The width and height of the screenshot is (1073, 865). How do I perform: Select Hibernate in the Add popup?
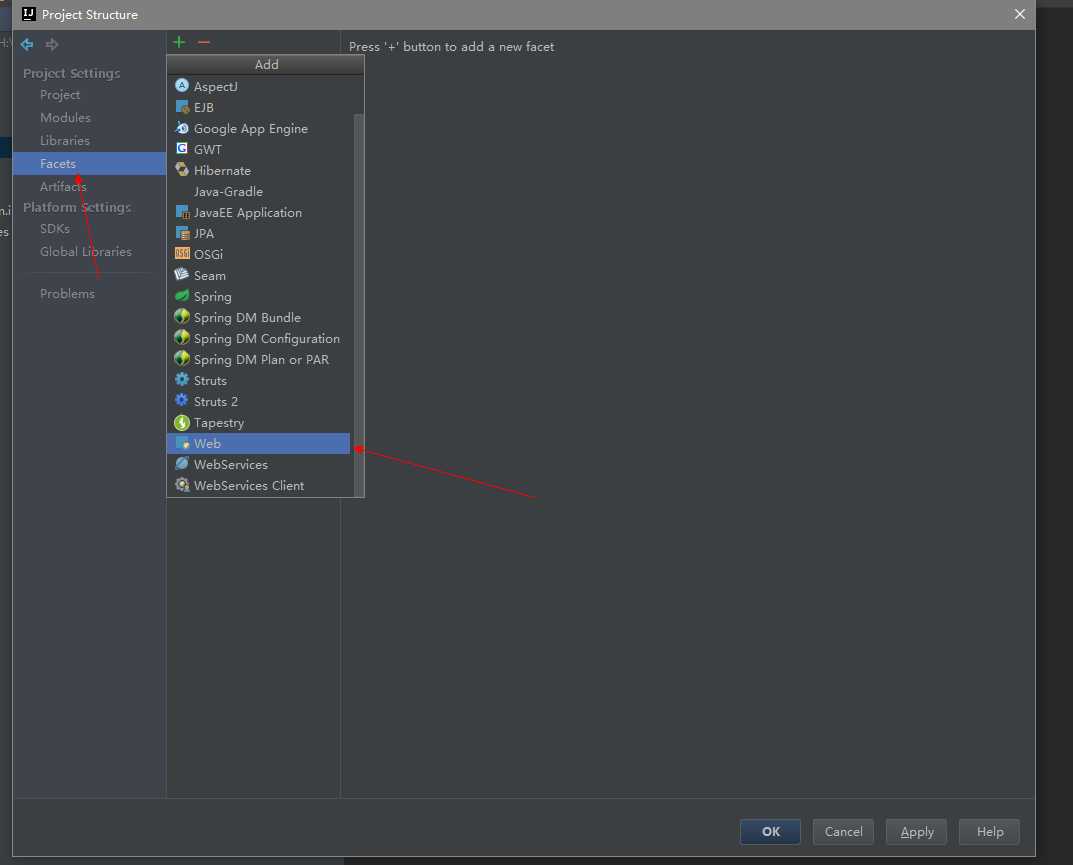tap(260, 170)
